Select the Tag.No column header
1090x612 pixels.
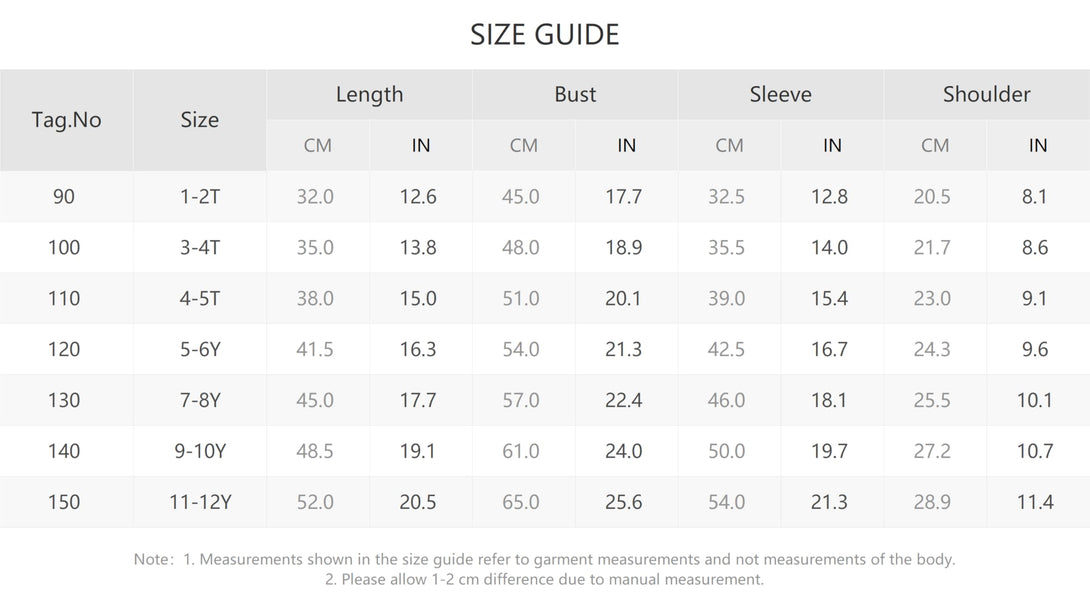(66, 120)
